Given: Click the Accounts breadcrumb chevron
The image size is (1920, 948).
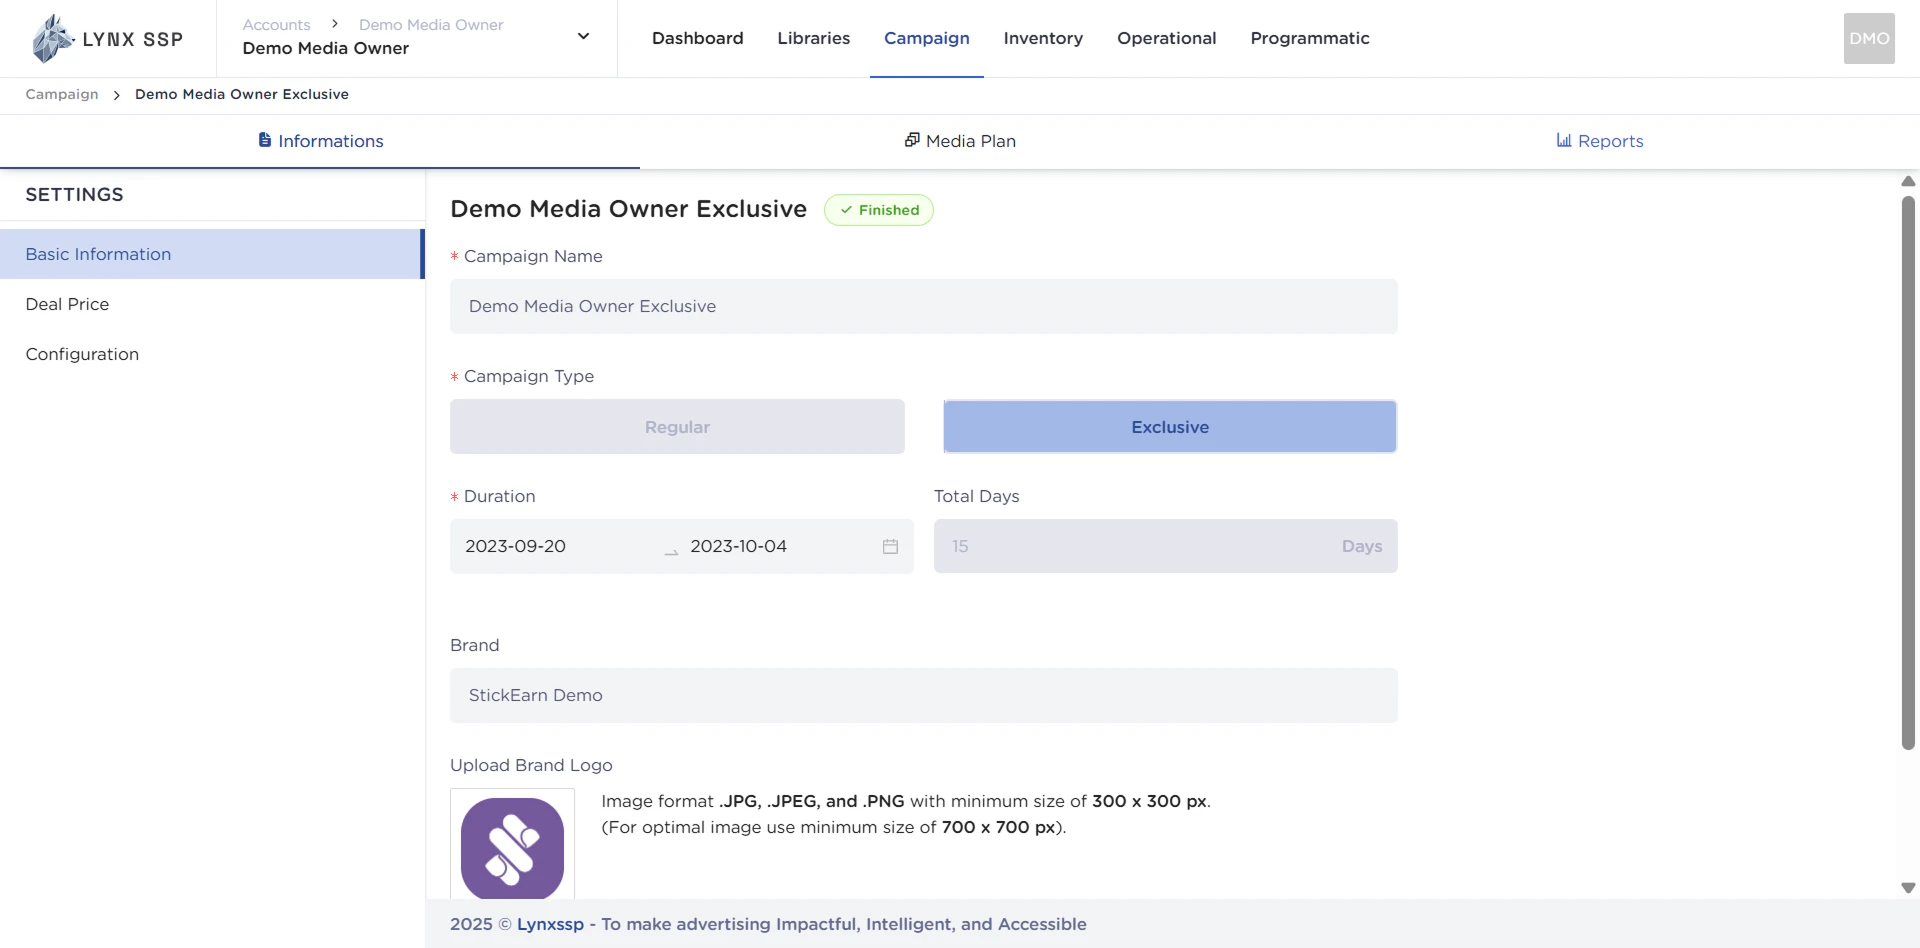Looking at the screenshot, I should click(333, 24).
